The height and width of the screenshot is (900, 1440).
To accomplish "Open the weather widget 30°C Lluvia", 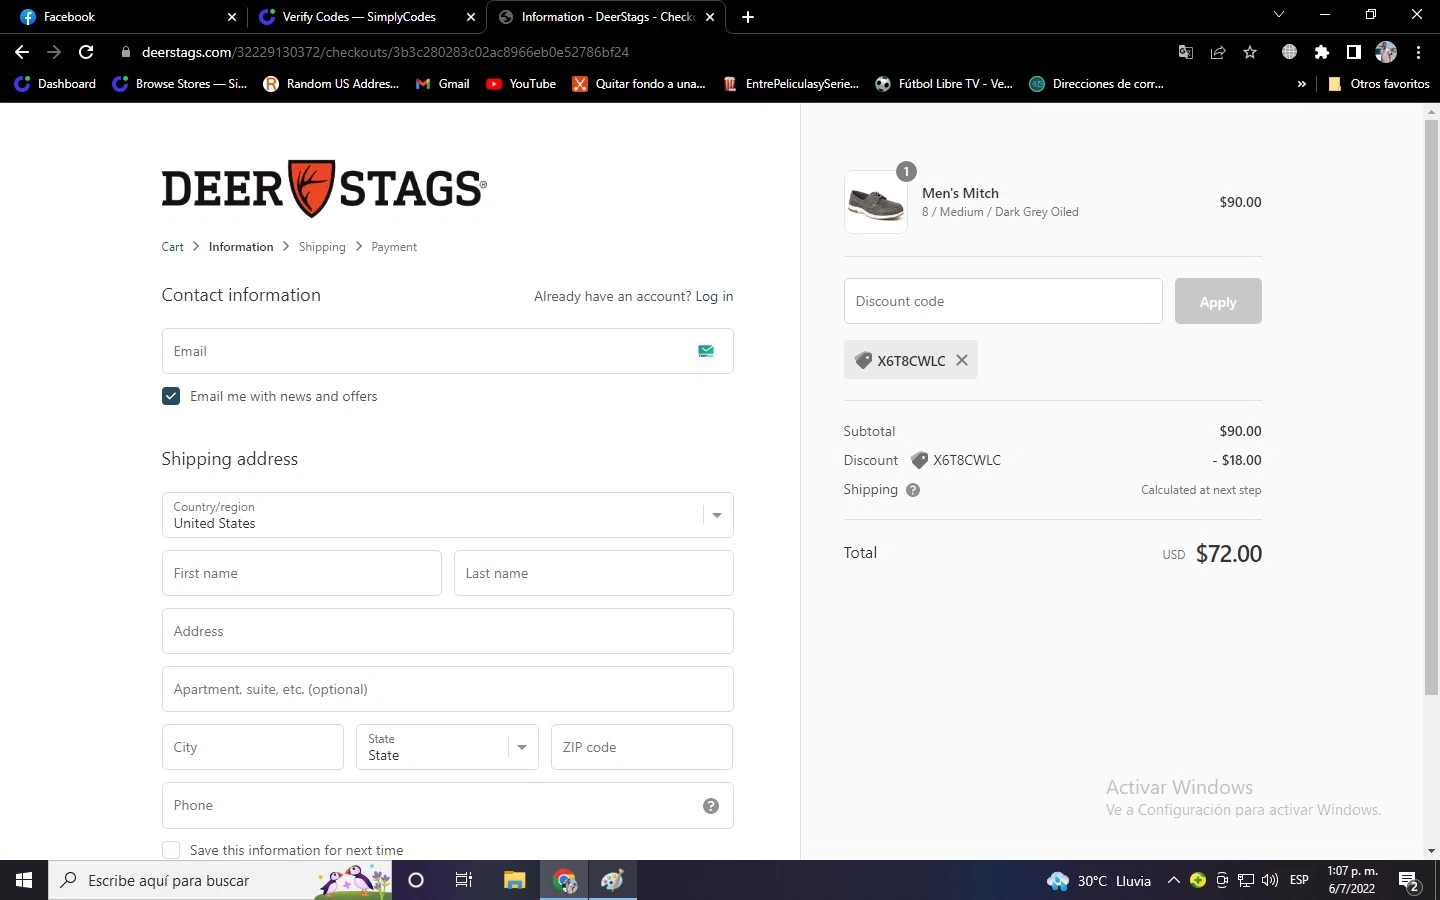I will click(1099, 881).
